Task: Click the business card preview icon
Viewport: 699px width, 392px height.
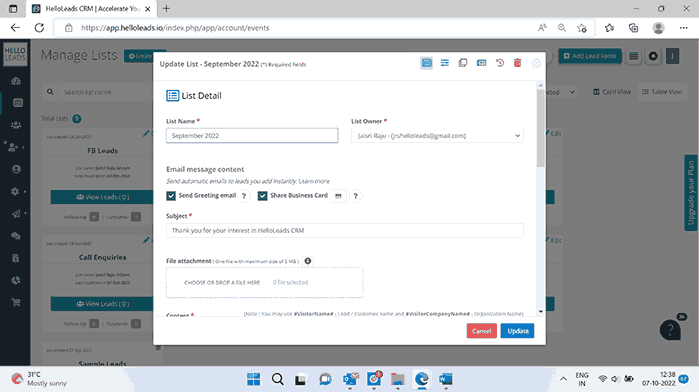Action: click(x=338, y=196)
